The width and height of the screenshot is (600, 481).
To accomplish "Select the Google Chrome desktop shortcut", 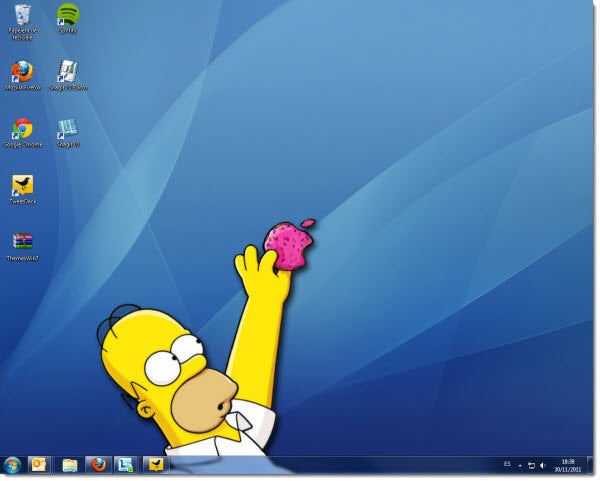I will [x=23, y=133].
